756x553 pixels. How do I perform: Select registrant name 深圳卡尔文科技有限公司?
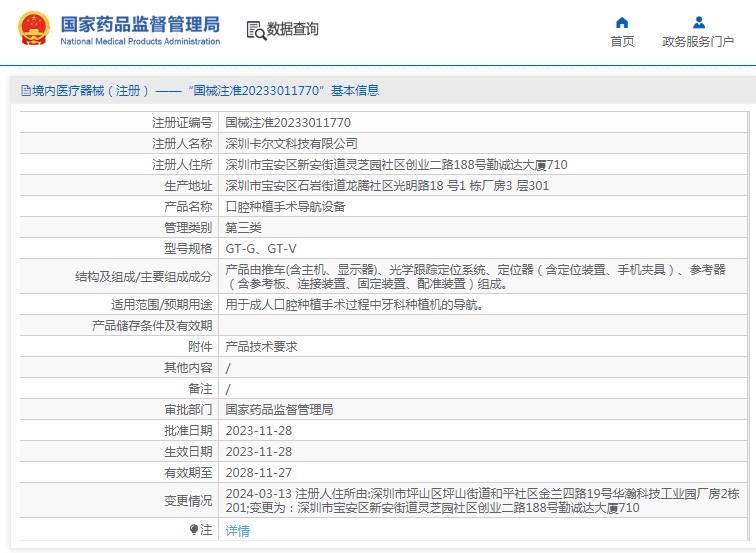tap(291, 144)
